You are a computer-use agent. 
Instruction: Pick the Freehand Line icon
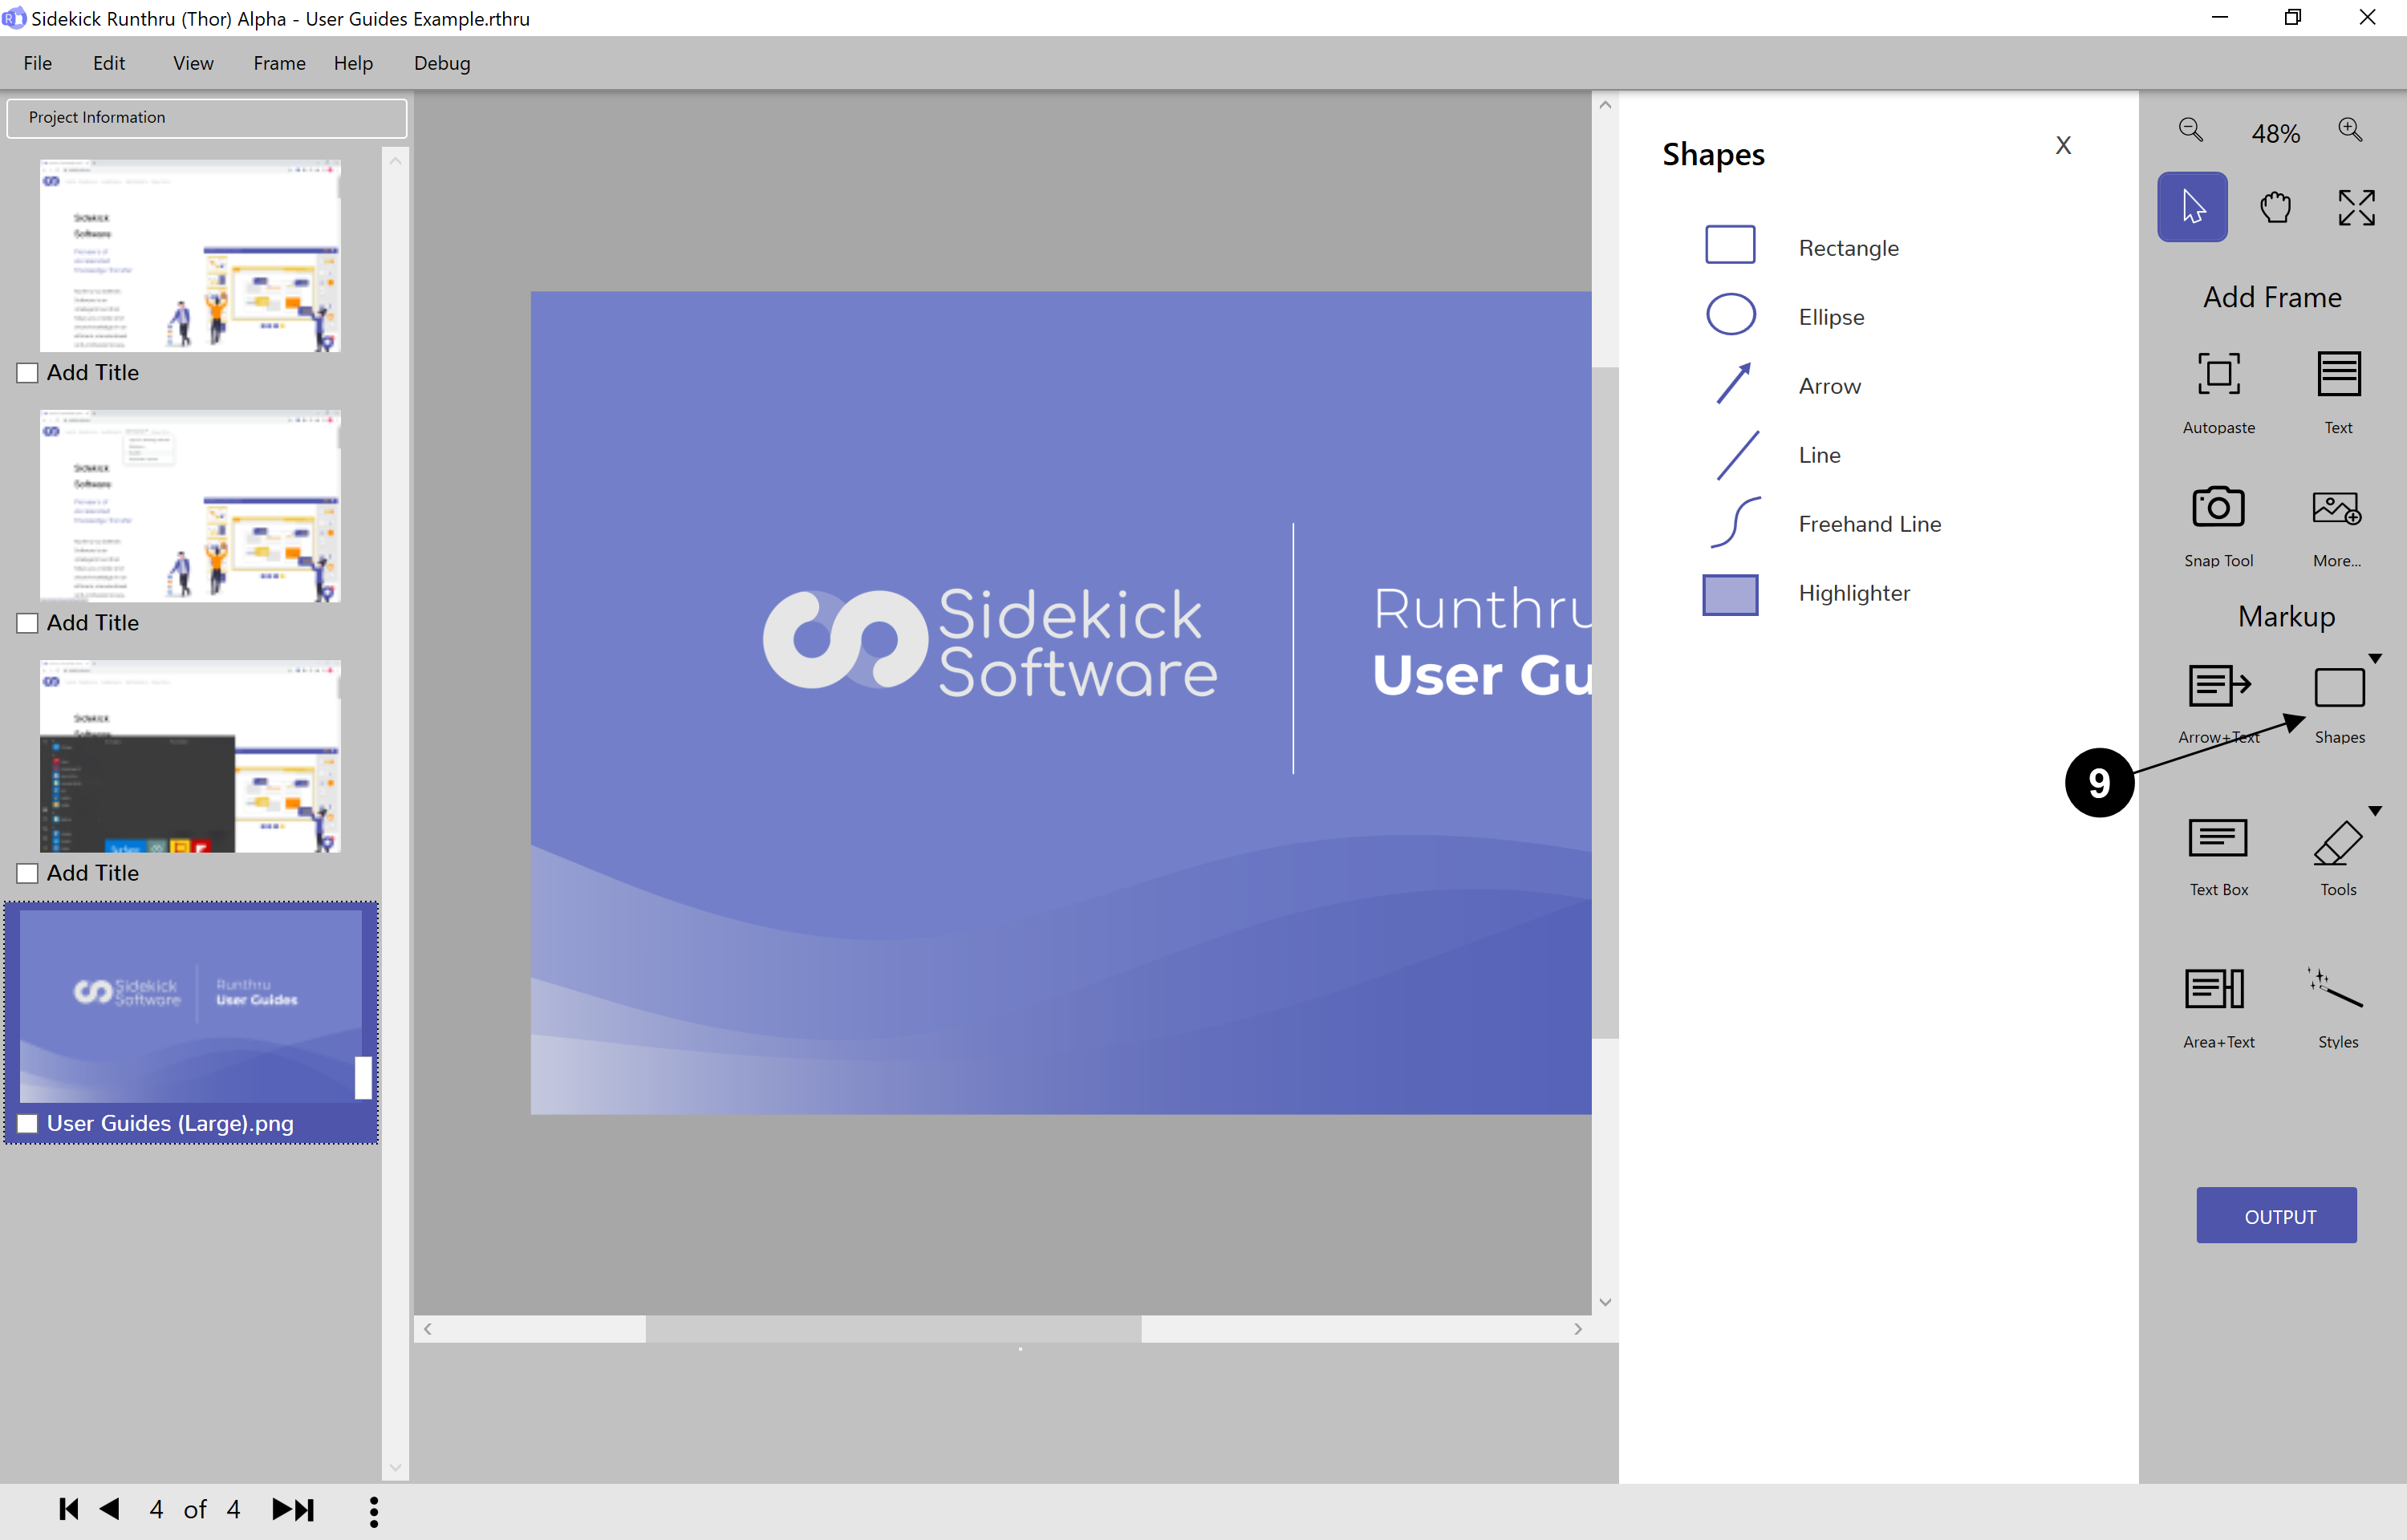(x=1735, y=522)
